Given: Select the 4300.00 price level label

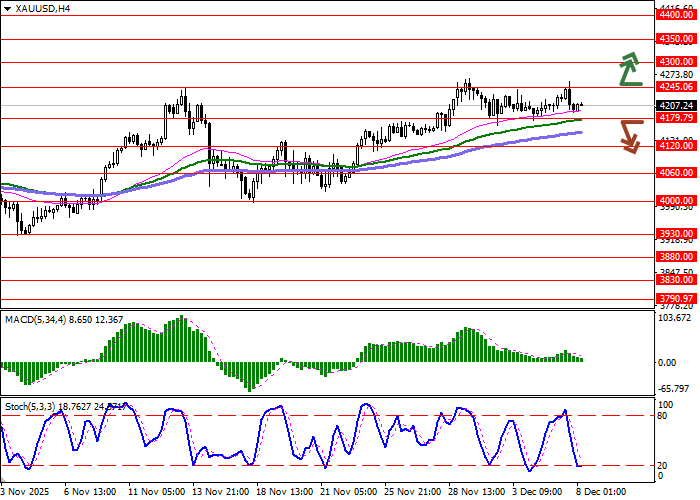Looking at the screenshot, I should (x=676, y=62).
